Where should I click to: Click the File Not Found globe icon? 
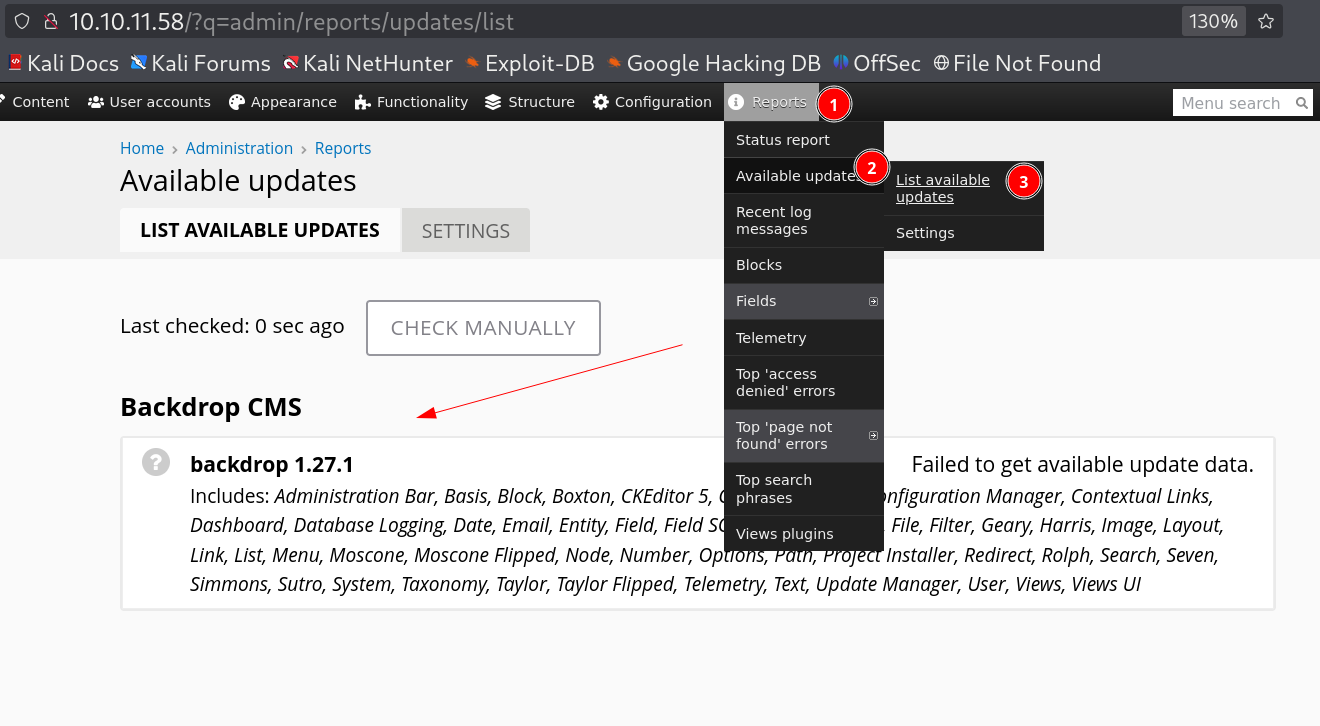click(941, 63)
